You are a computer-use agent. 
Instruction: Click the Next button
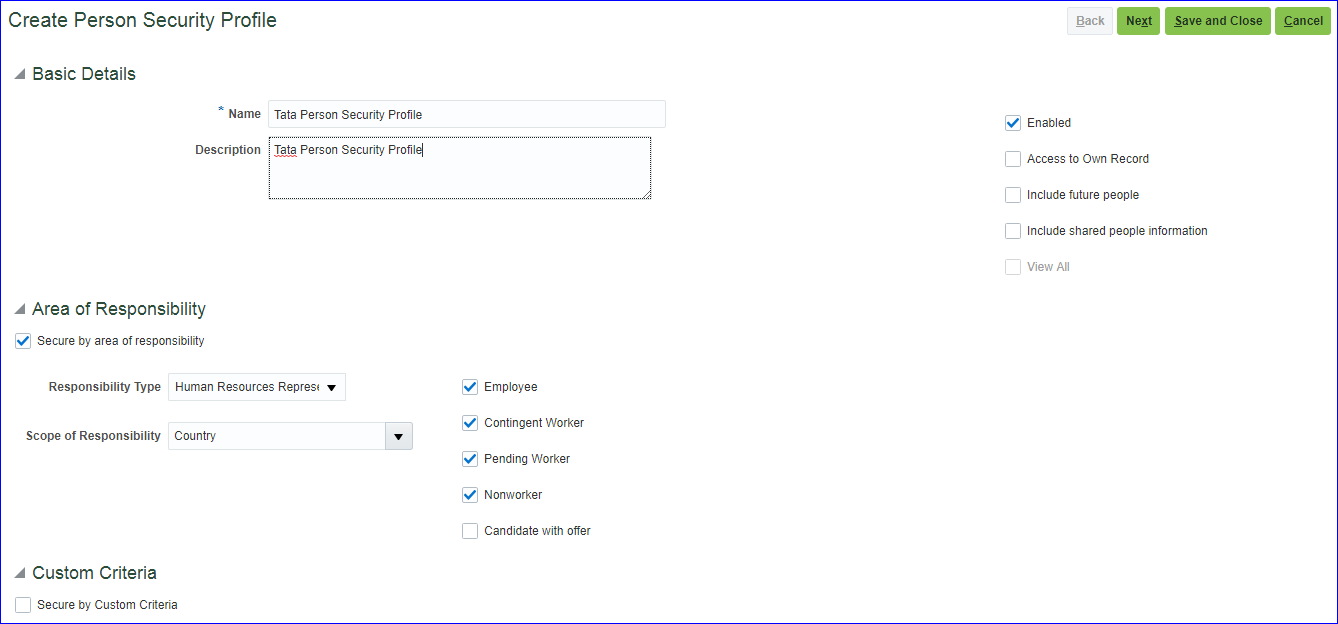pyautogui.click(x=1138, y=21)
